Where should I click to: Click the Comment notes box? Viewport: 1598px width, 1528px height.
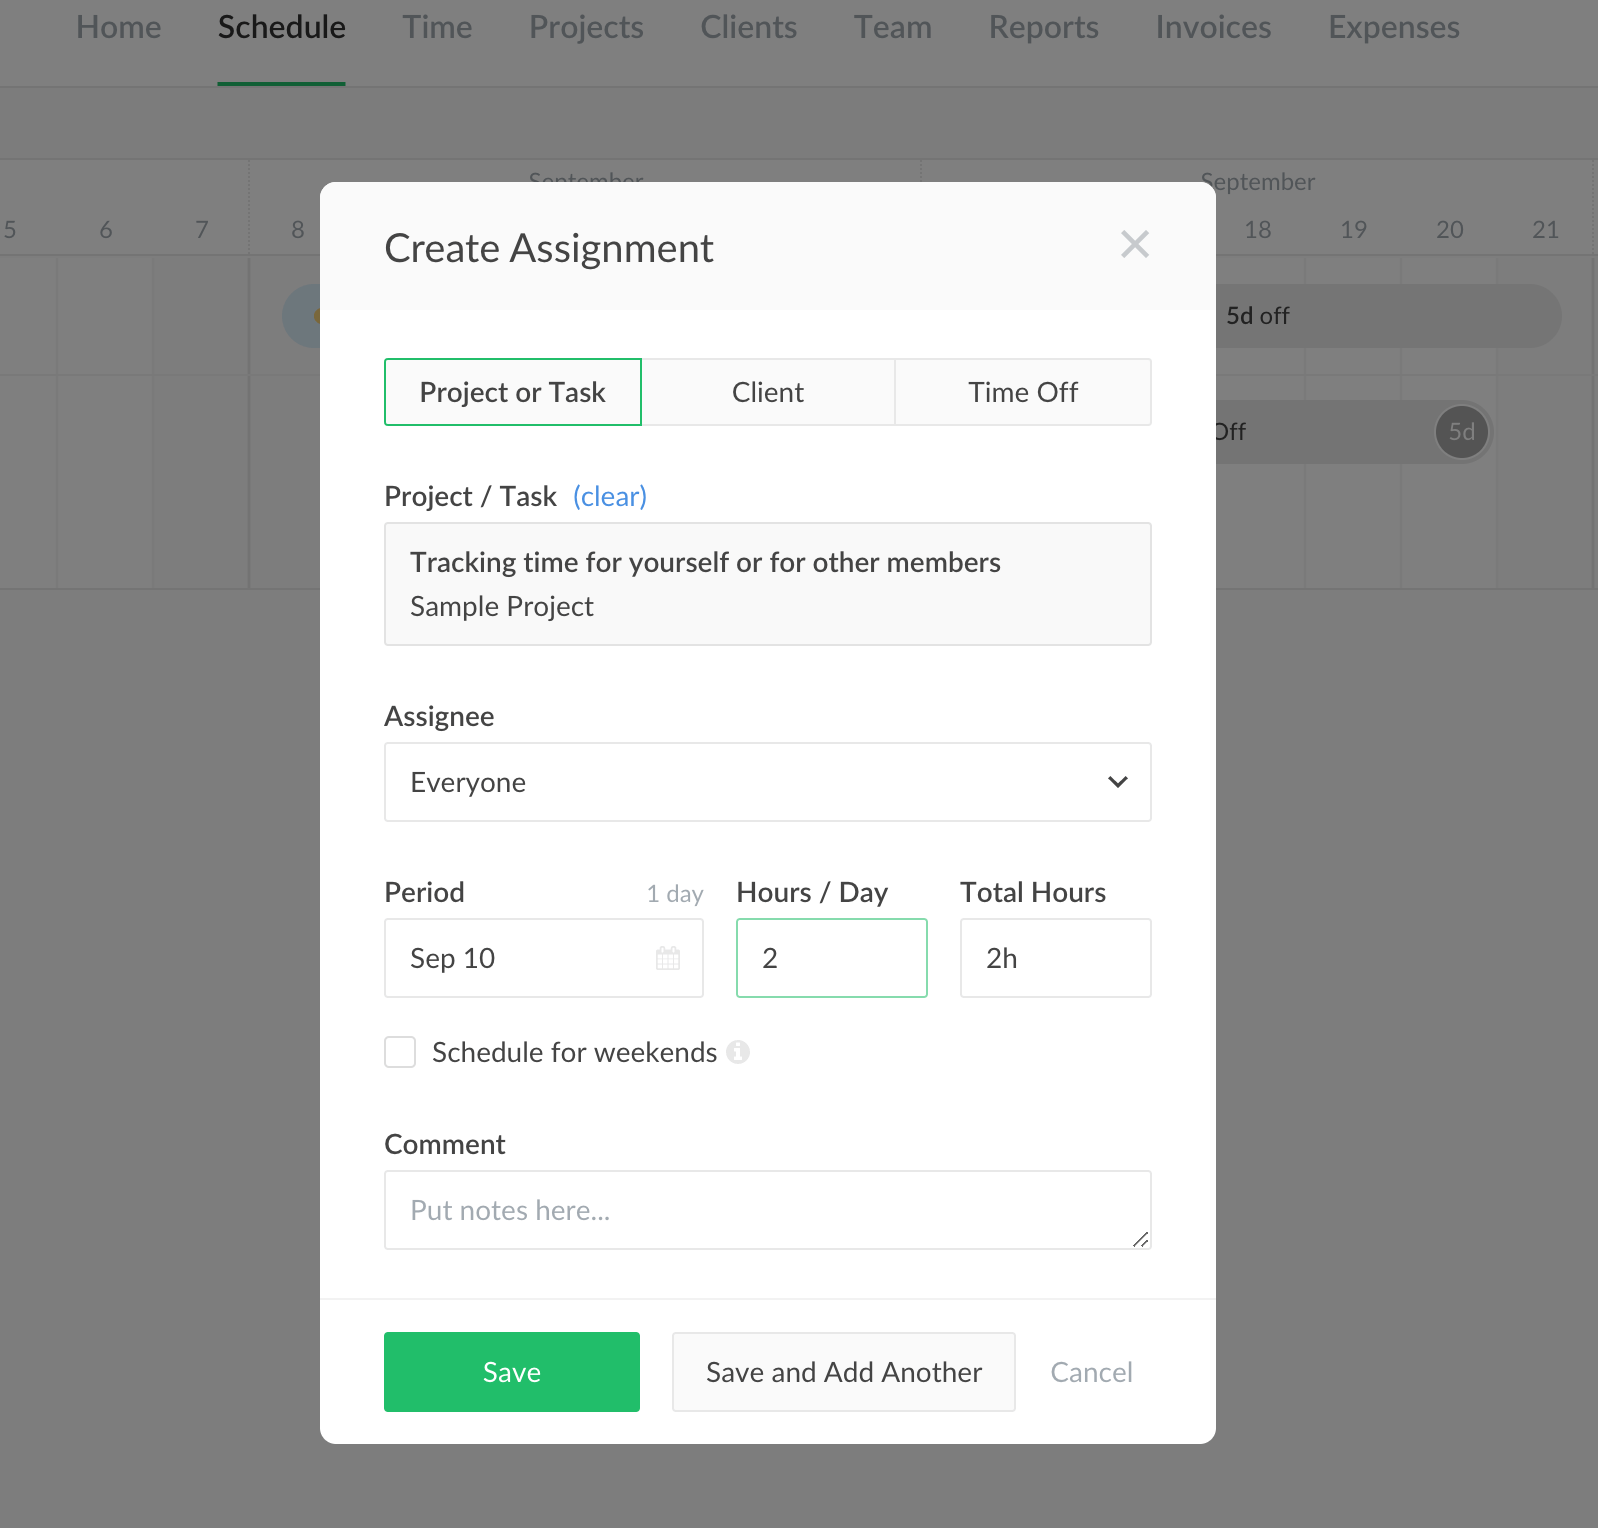tap(766, 1210)
